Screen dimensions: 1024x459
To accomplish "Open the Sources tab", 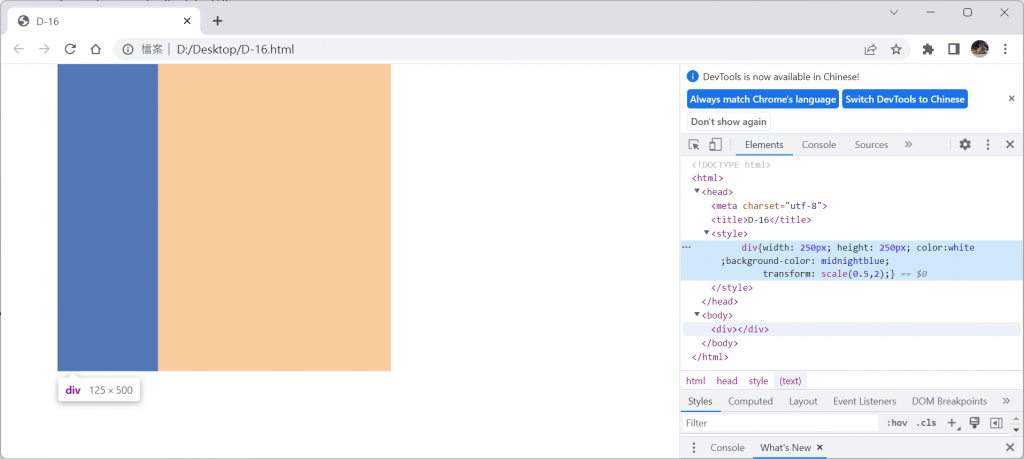I will tap(871, 145).
